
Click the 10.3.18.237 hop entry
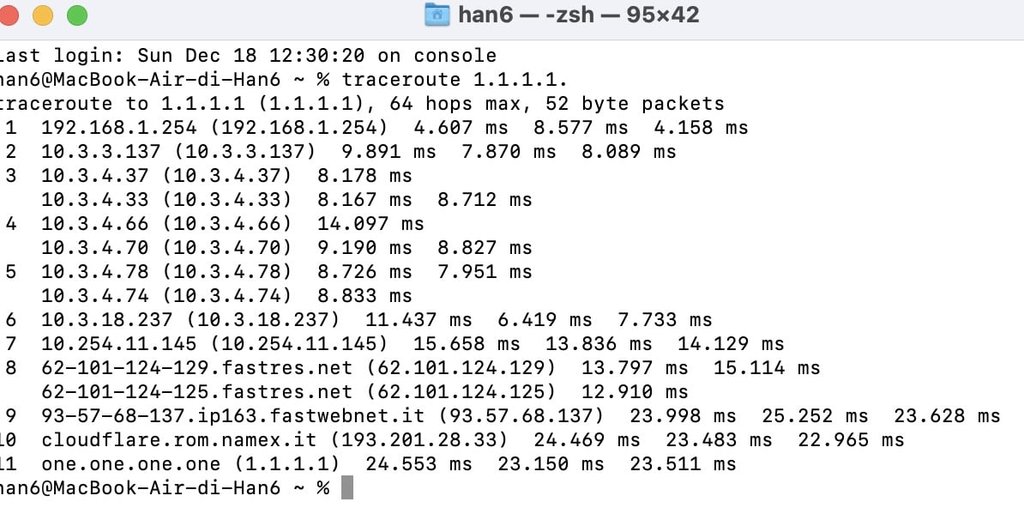tap(94, 320)
